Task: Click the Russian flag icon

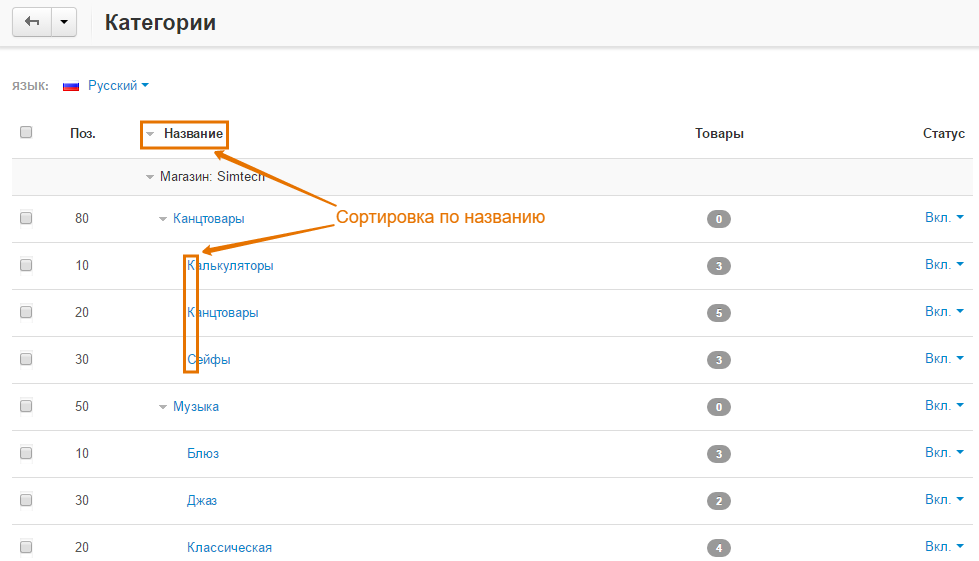Action: pos(71,86)
